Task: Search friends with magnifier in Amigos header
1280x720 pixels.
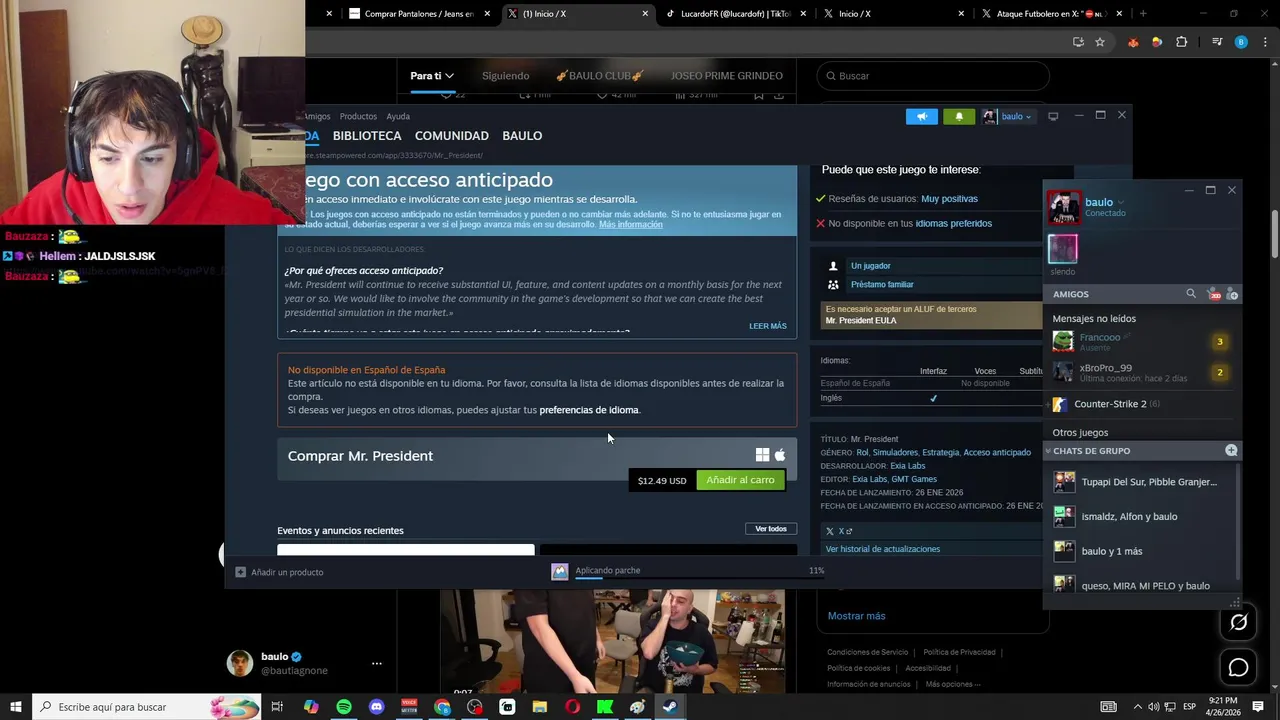Action: tap(1190, 294)
